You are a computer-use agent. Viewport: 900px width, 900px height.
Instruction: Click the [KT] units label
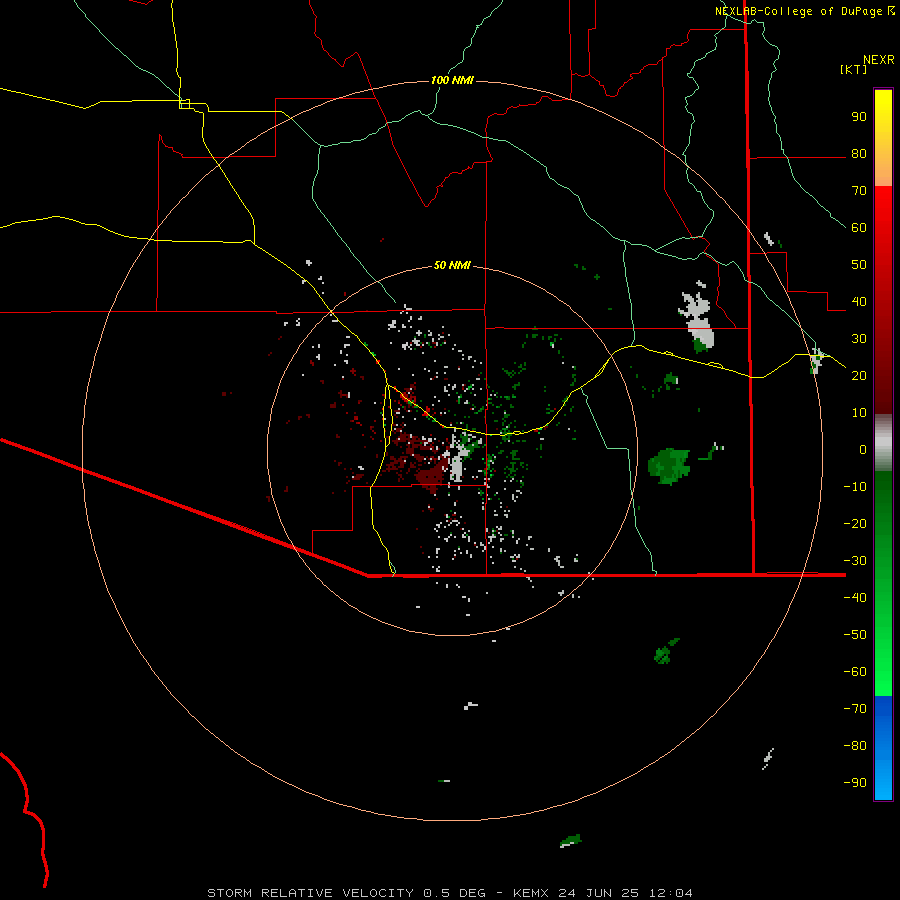[854, 69]
